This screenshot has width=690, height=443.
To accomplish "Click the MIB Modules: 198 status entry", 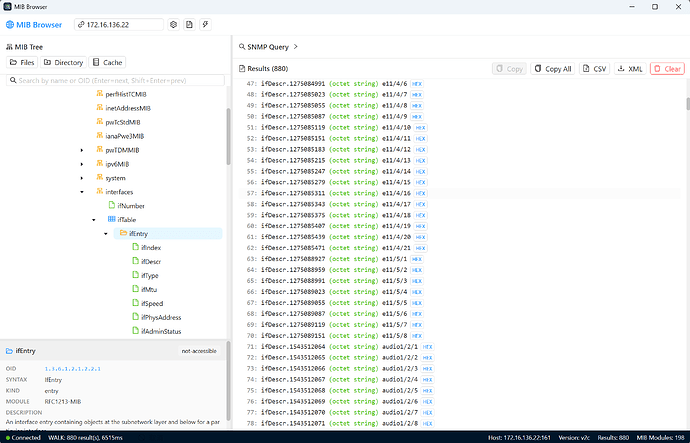I will [660, 437].
